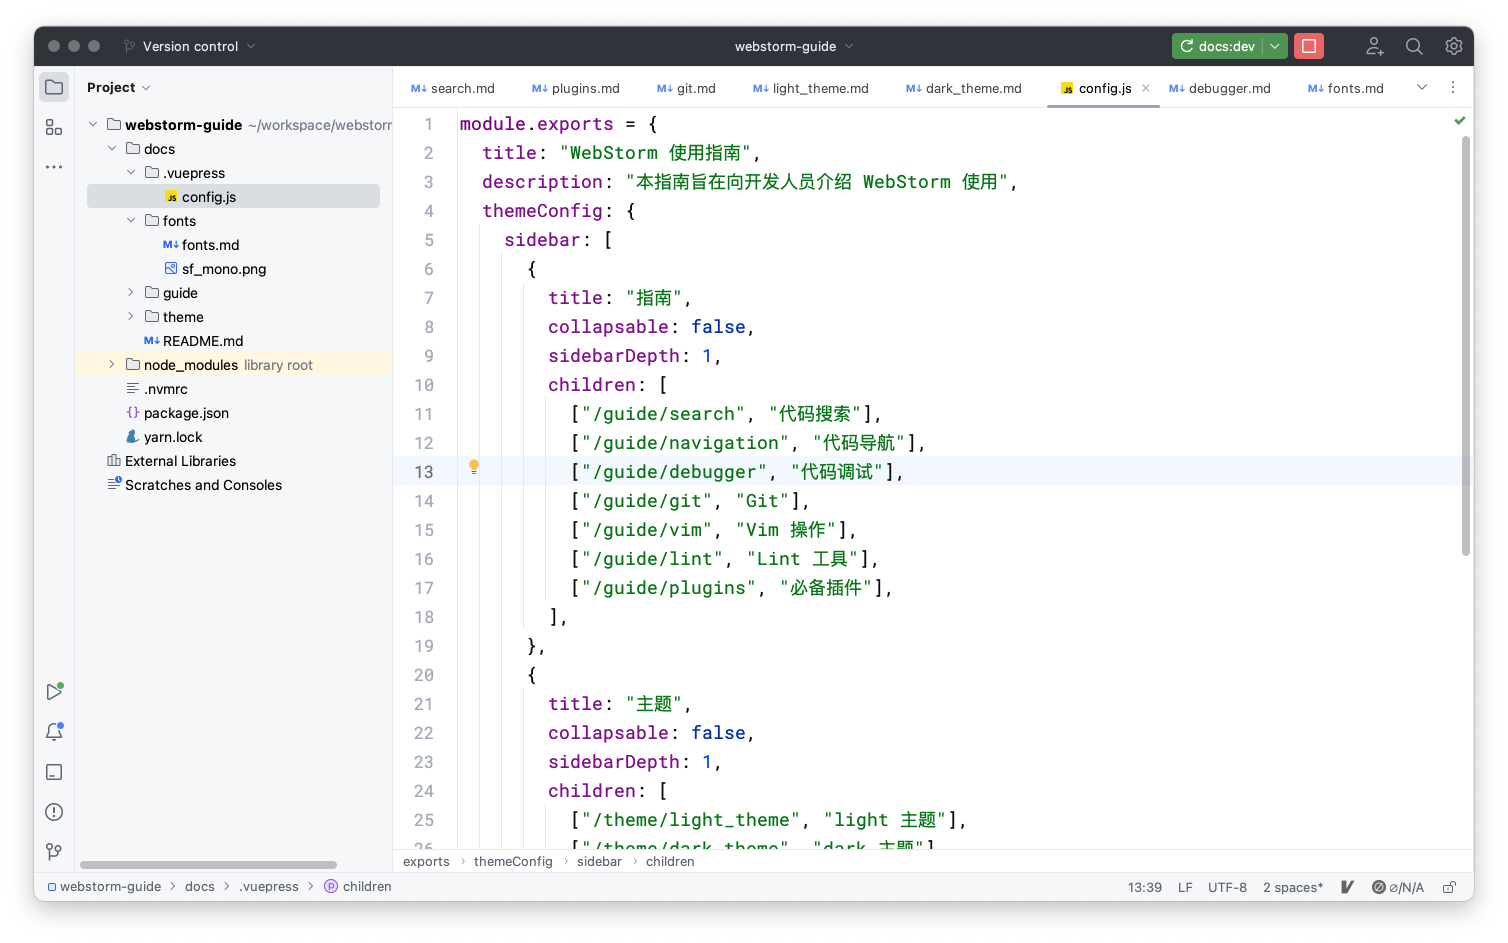The width and height of the screenshot is (1508, 943).
Task: Click the intention lightbulb on line 13
Action: 474,467
